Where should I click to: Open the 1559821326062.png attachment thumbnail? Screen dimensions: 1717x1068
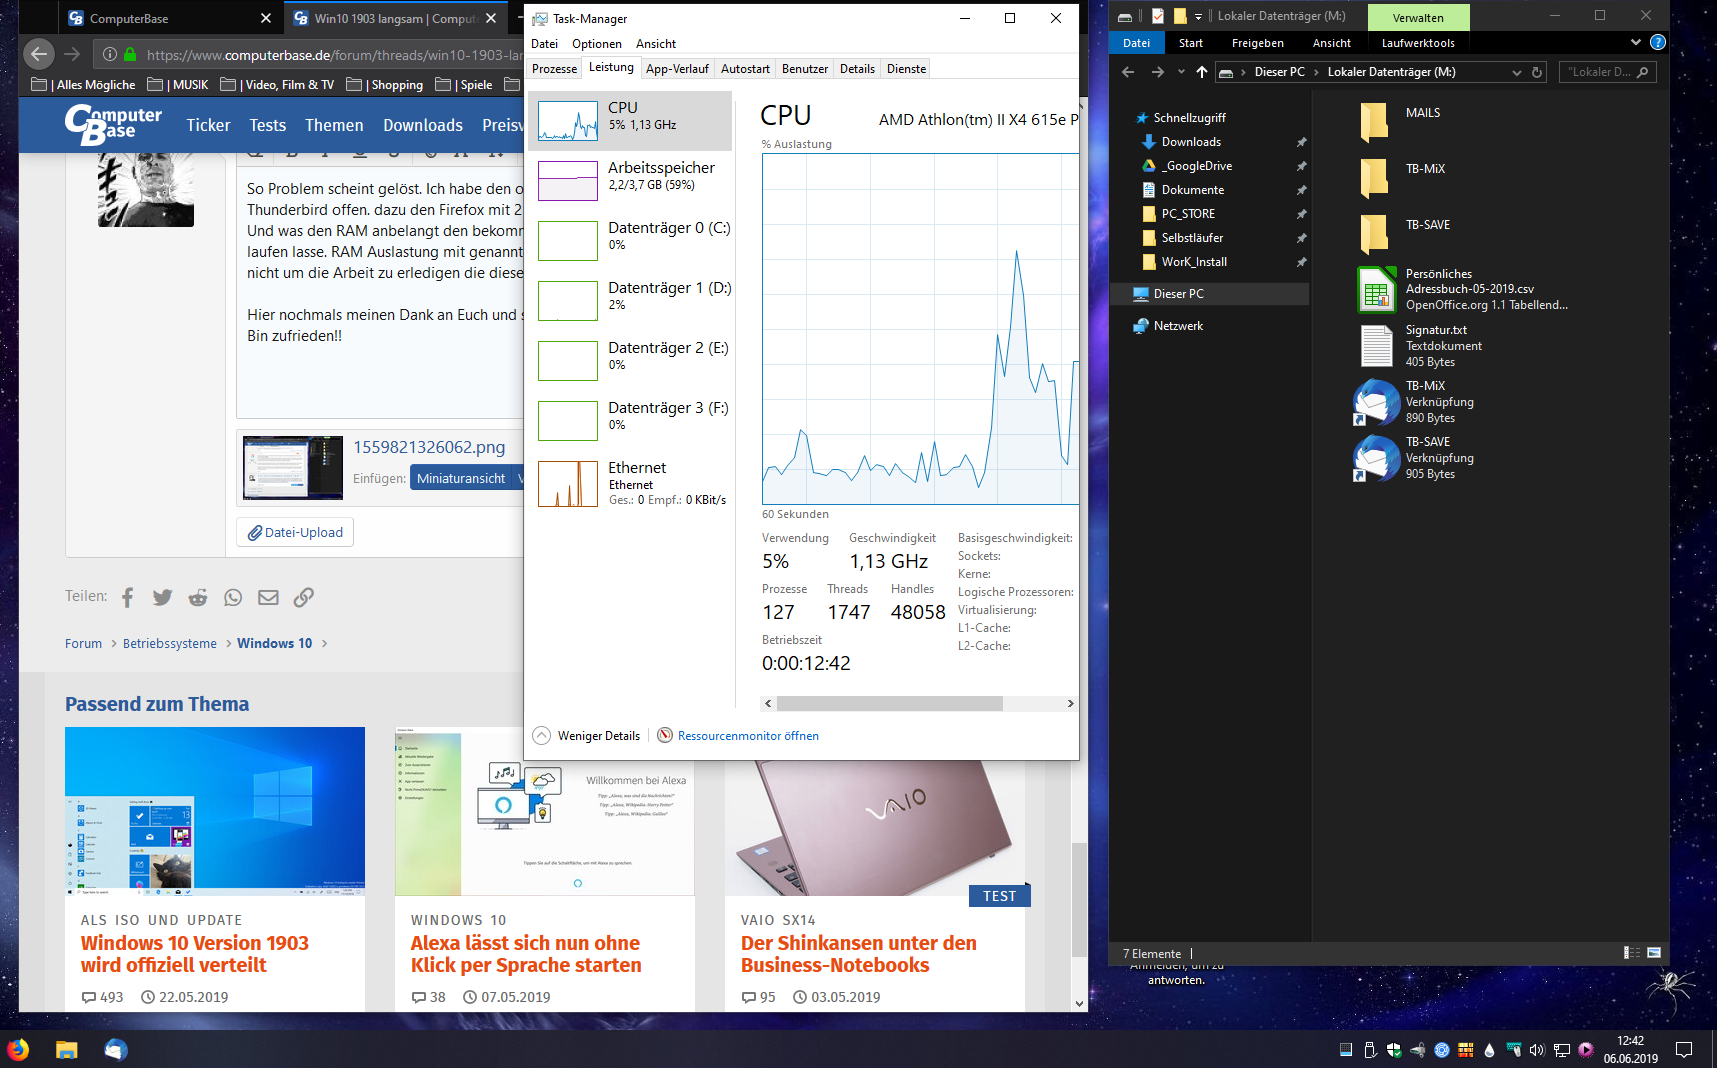[293, 467]
